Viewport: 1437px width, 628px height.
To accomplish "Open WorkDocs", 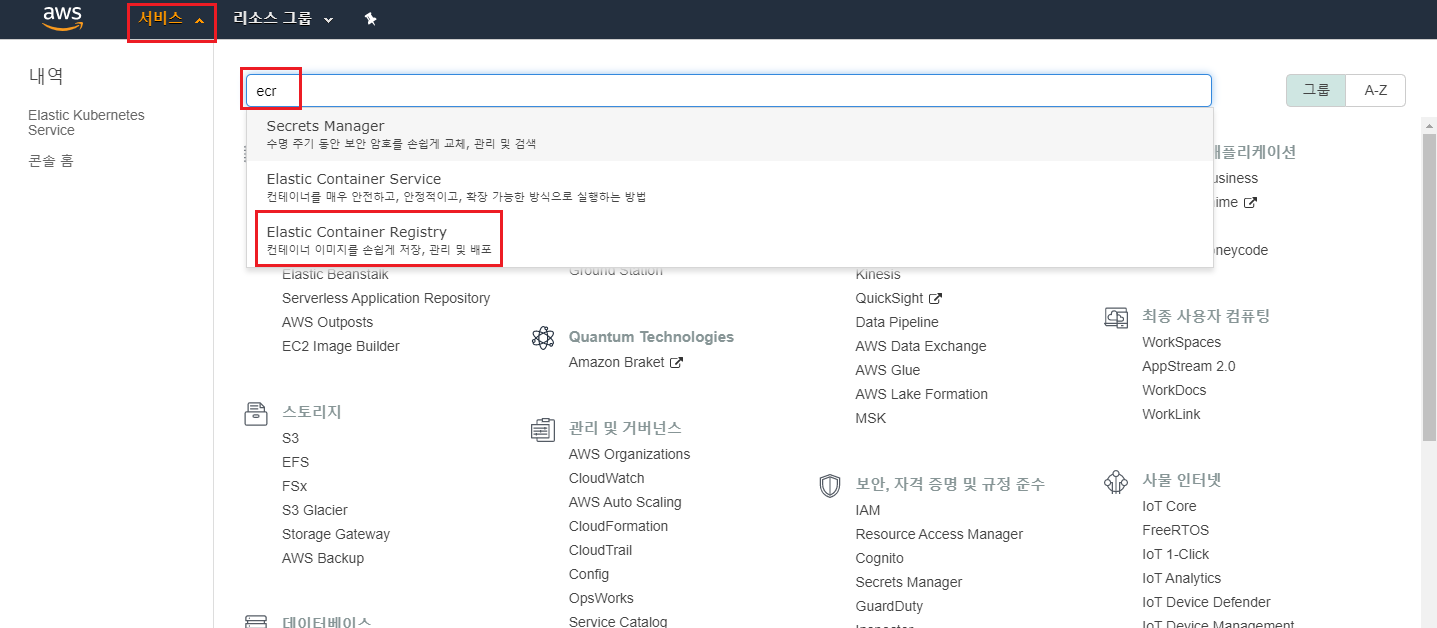I will coord(1174,390).
